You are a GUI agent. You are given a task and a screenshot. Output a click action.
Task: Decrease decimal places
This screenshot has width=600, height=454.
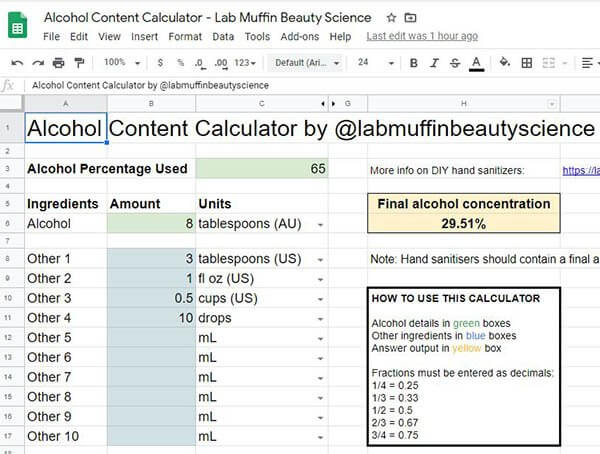click(x=200, y=63)
